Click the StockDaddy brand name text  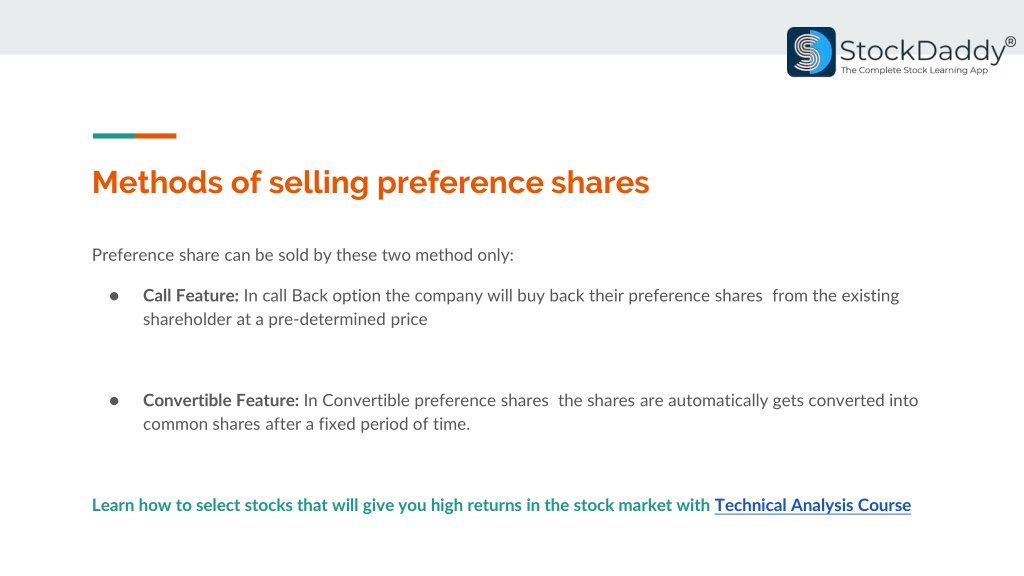921,50
